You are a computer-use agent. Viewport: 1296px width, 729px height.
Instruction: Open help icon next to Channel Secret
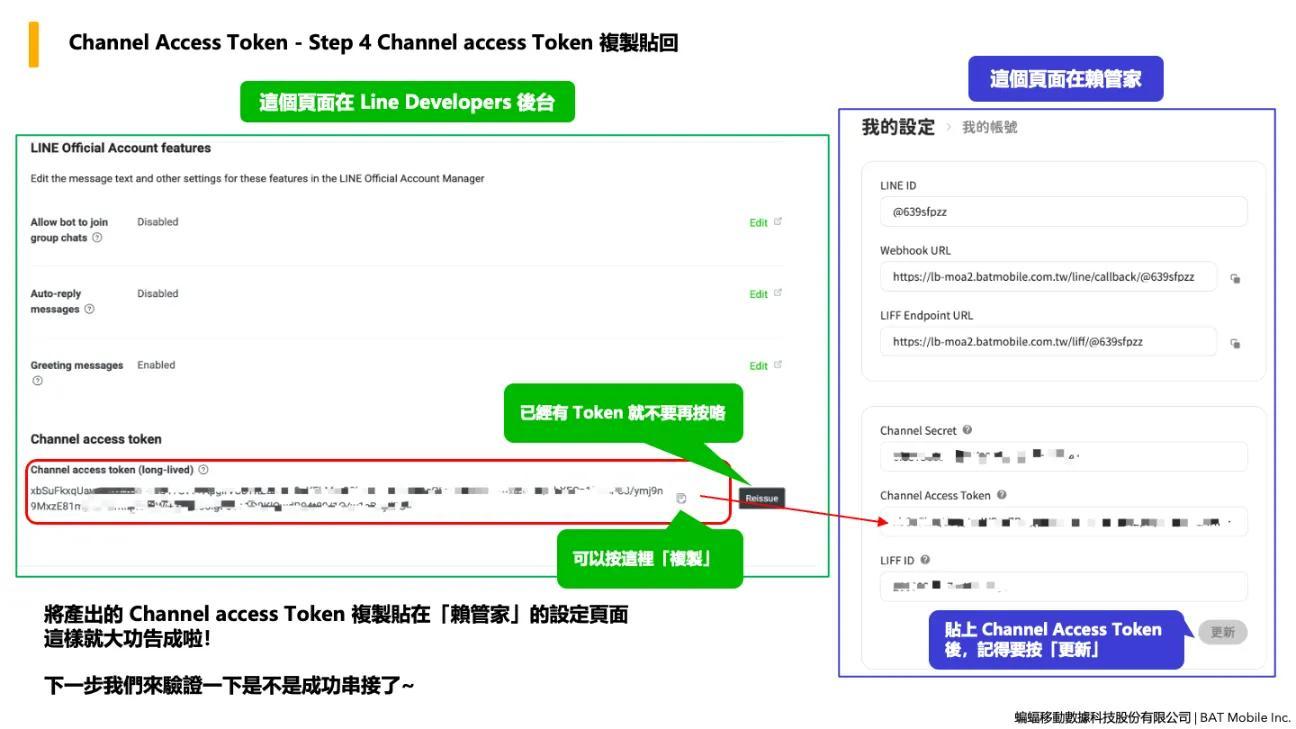(x=967, y=431)
